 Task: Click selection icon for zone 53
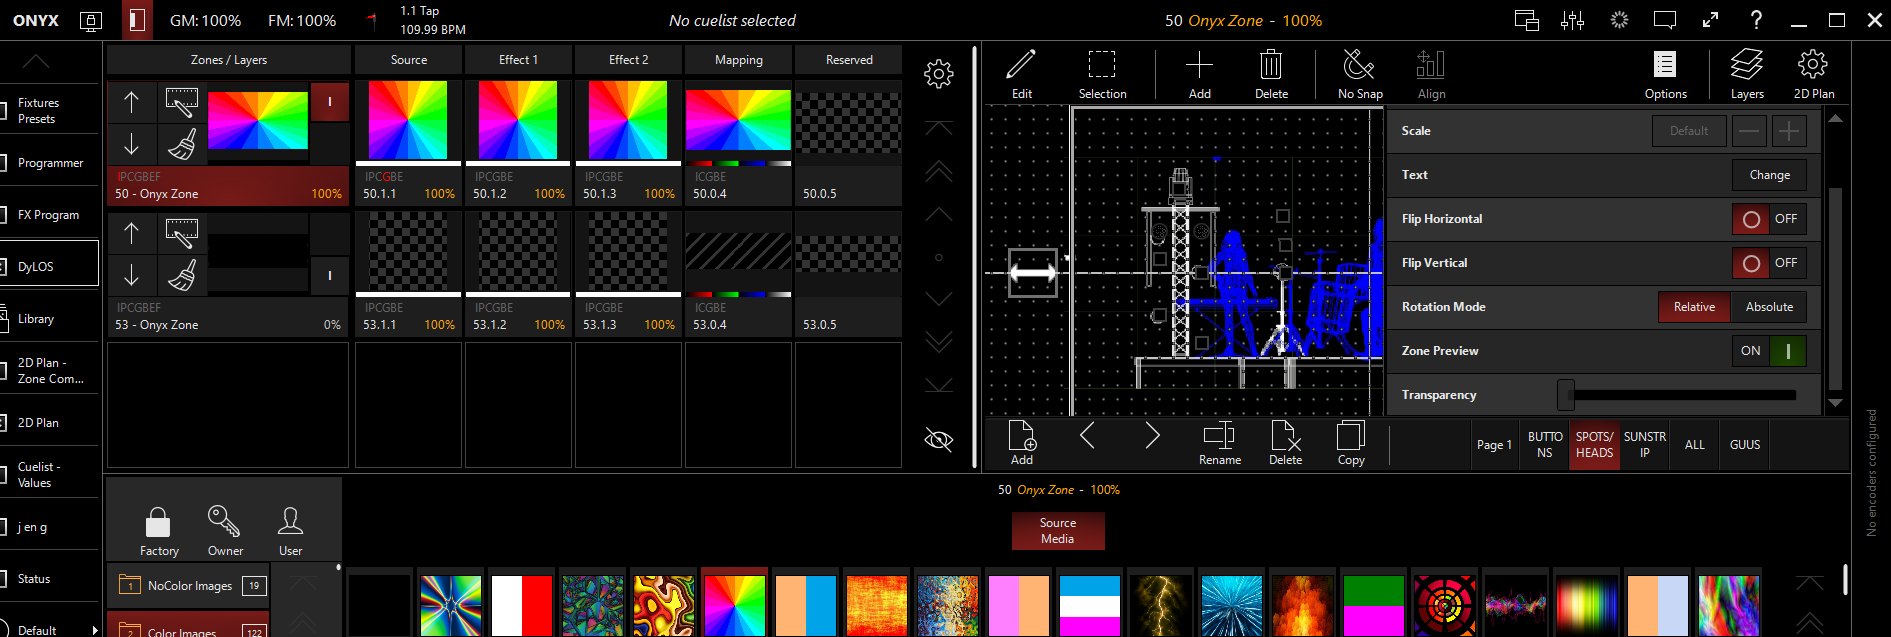coord(181,233)
